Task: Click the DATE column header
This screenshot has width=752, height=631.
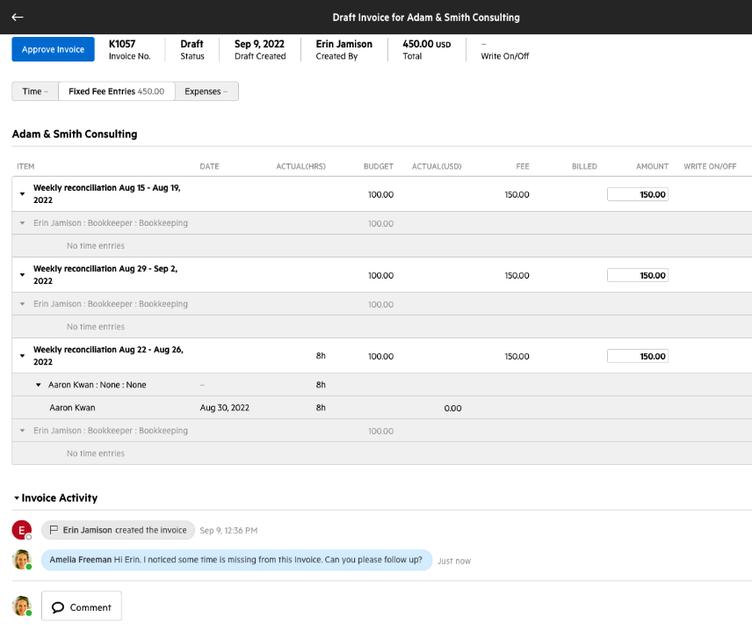Action: tap(209, 166)
